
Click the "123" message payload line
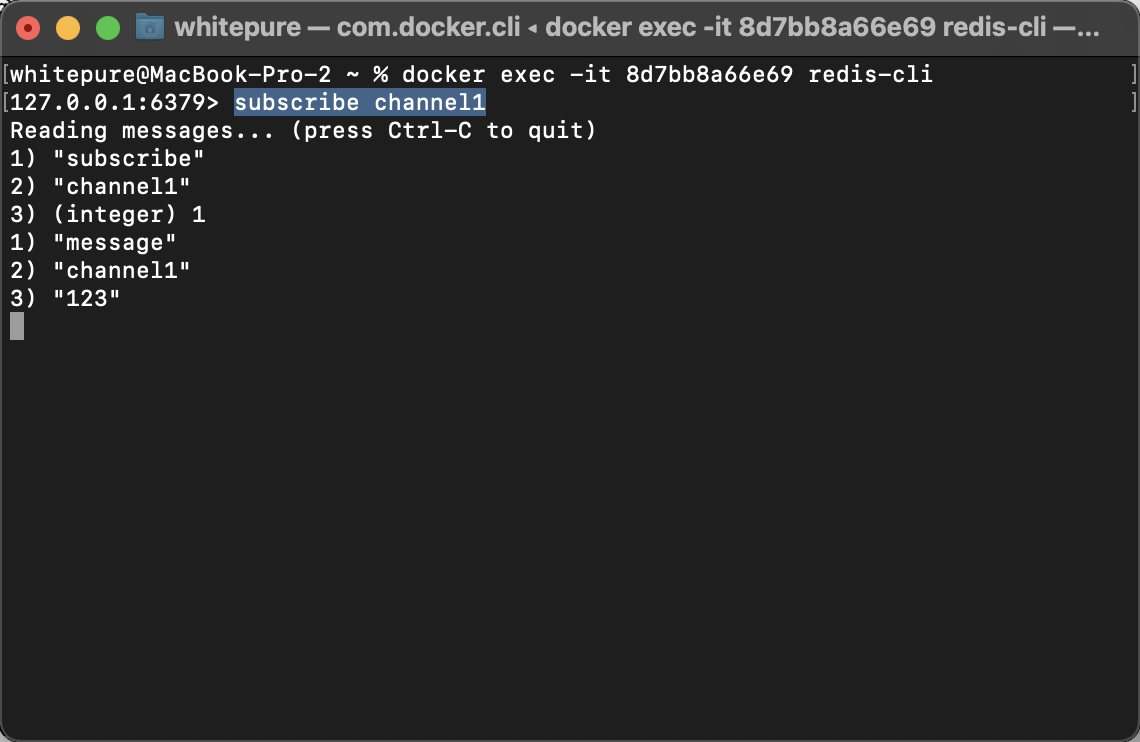point(65,299)
